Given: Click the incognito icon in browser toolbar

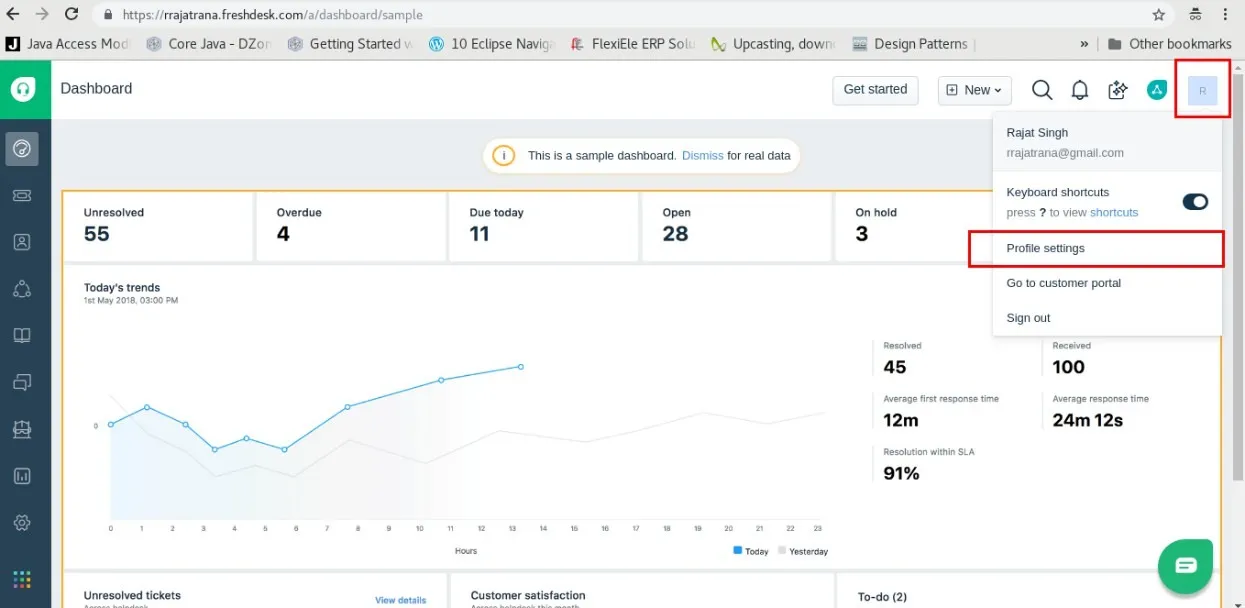Looking at the screenshot, I should (x=1195, y=15).
